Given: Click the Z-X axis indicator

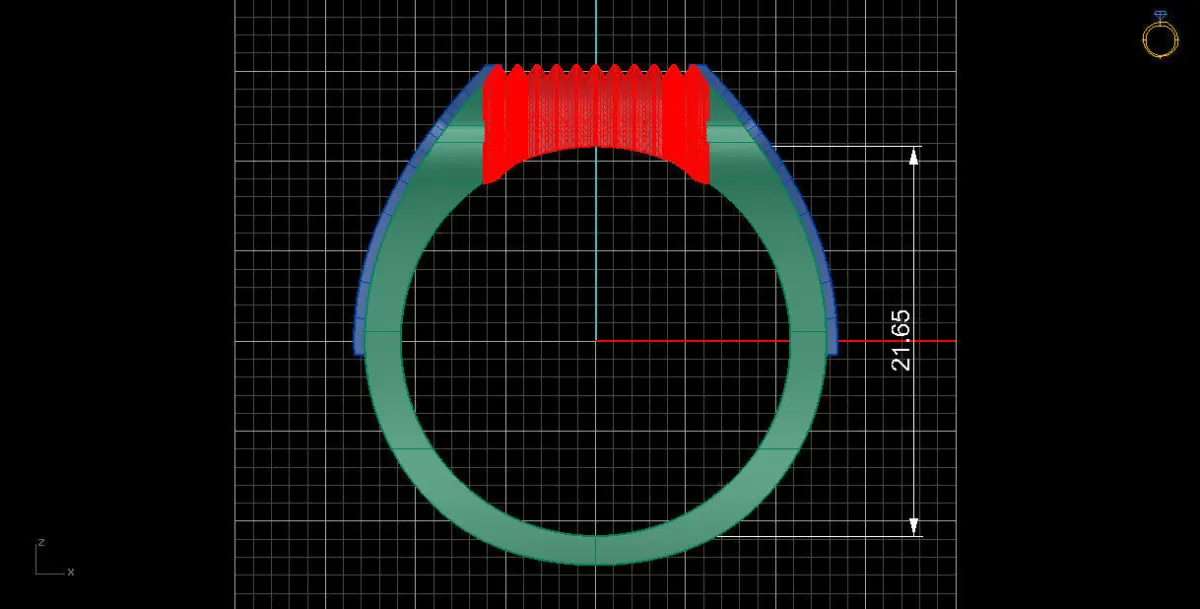Looking at the screenshot, I should tap(53, 557).
